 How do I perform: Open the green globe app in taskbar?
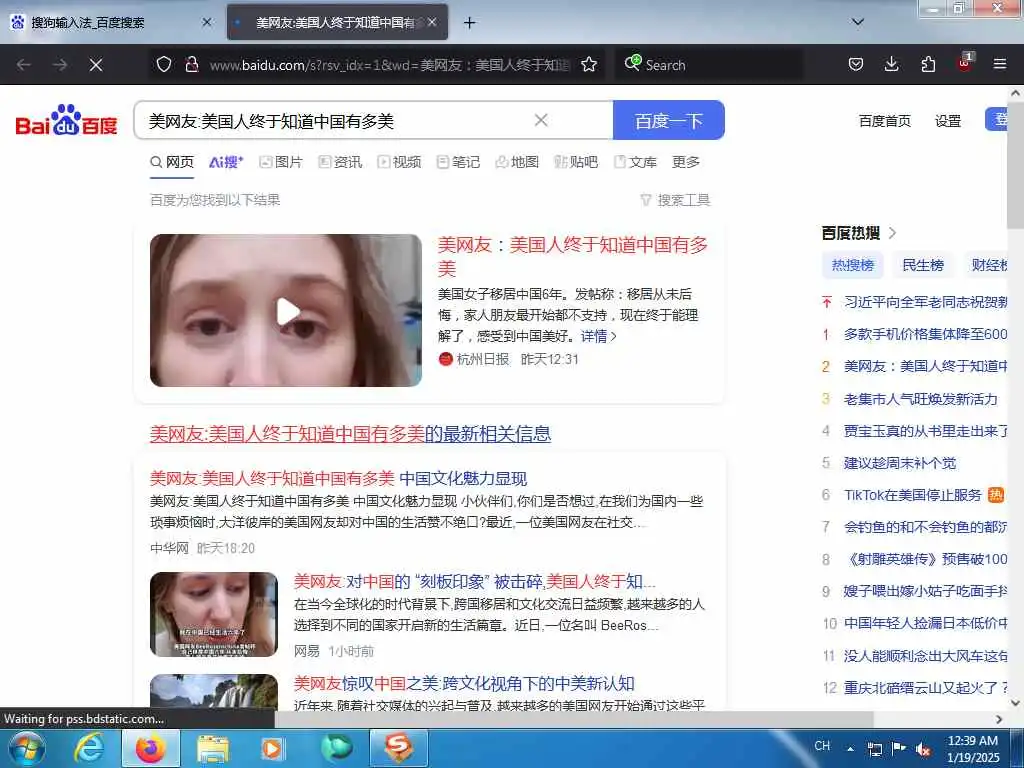point(336,748)
